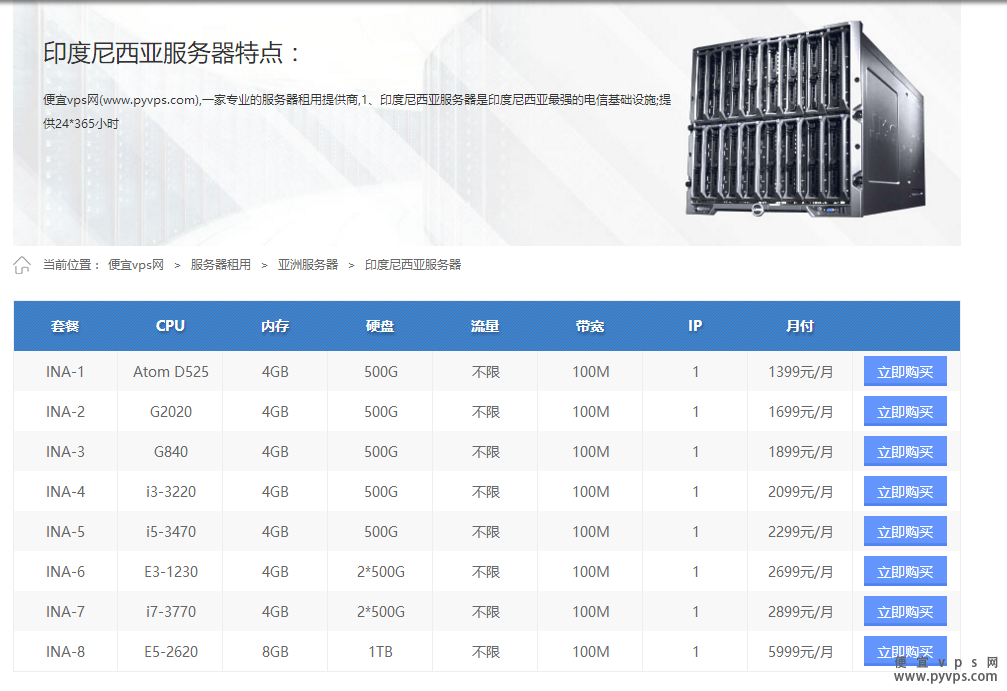
Task: Click the 套餐 column header
Action: click(x=65, y=326)
